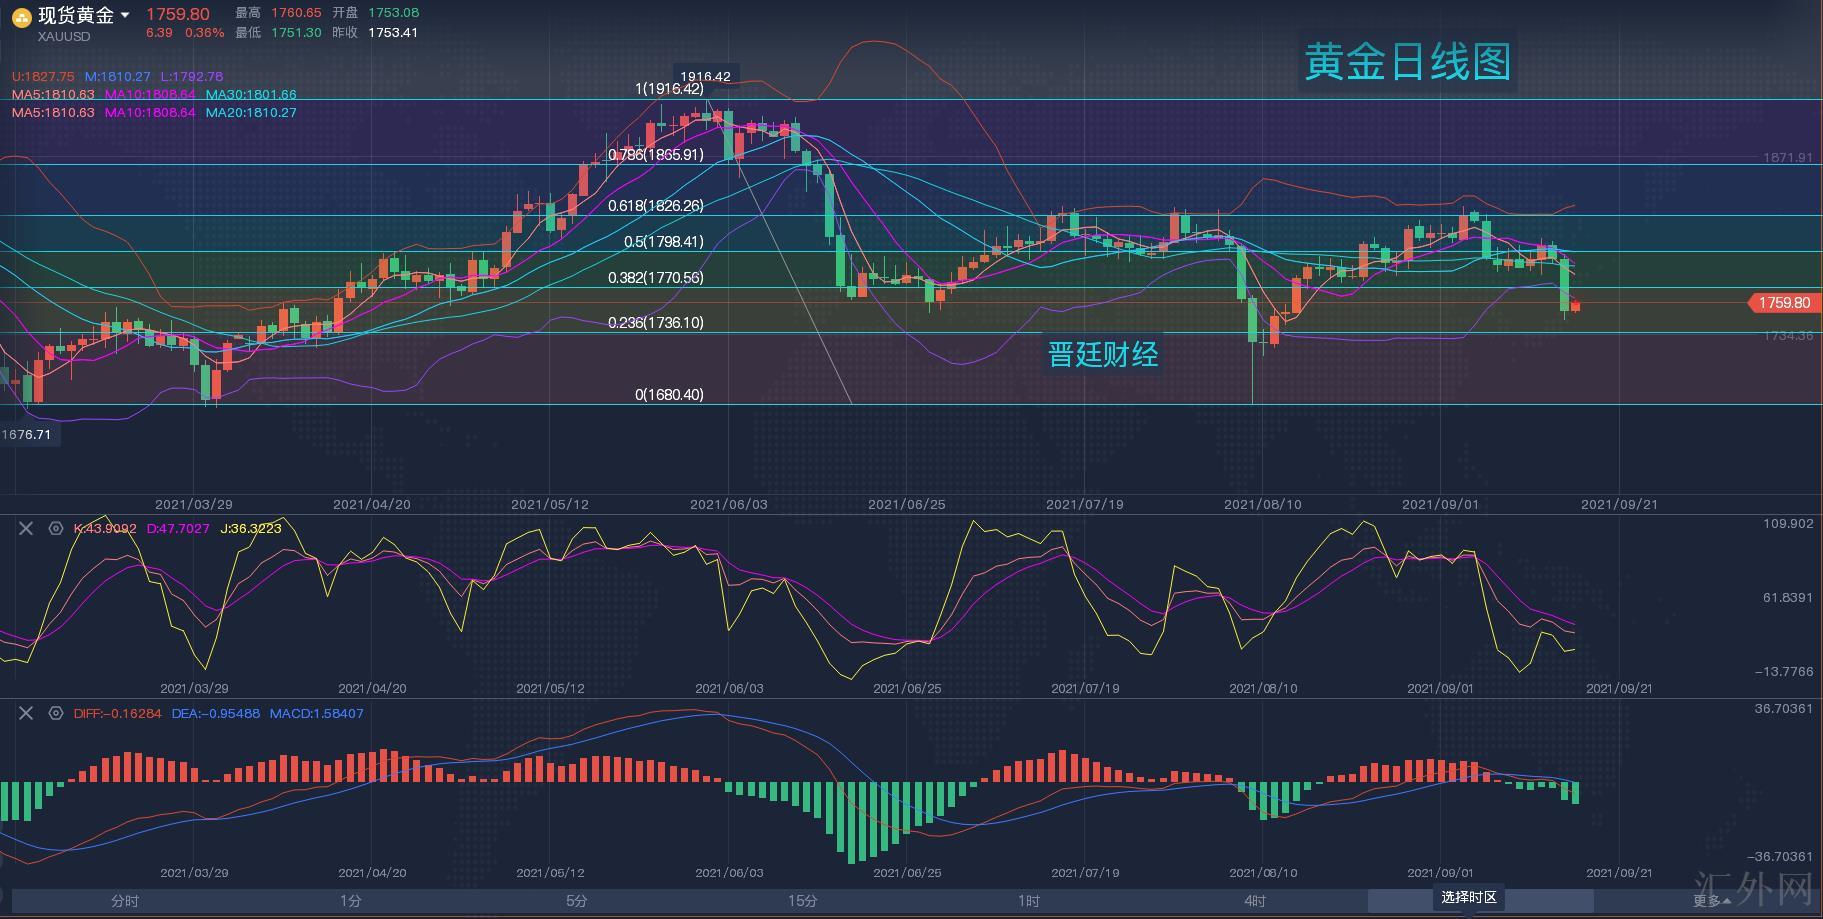Click the gold coin symbol icon
This screenshot has height=919, width=1823.
21,17
